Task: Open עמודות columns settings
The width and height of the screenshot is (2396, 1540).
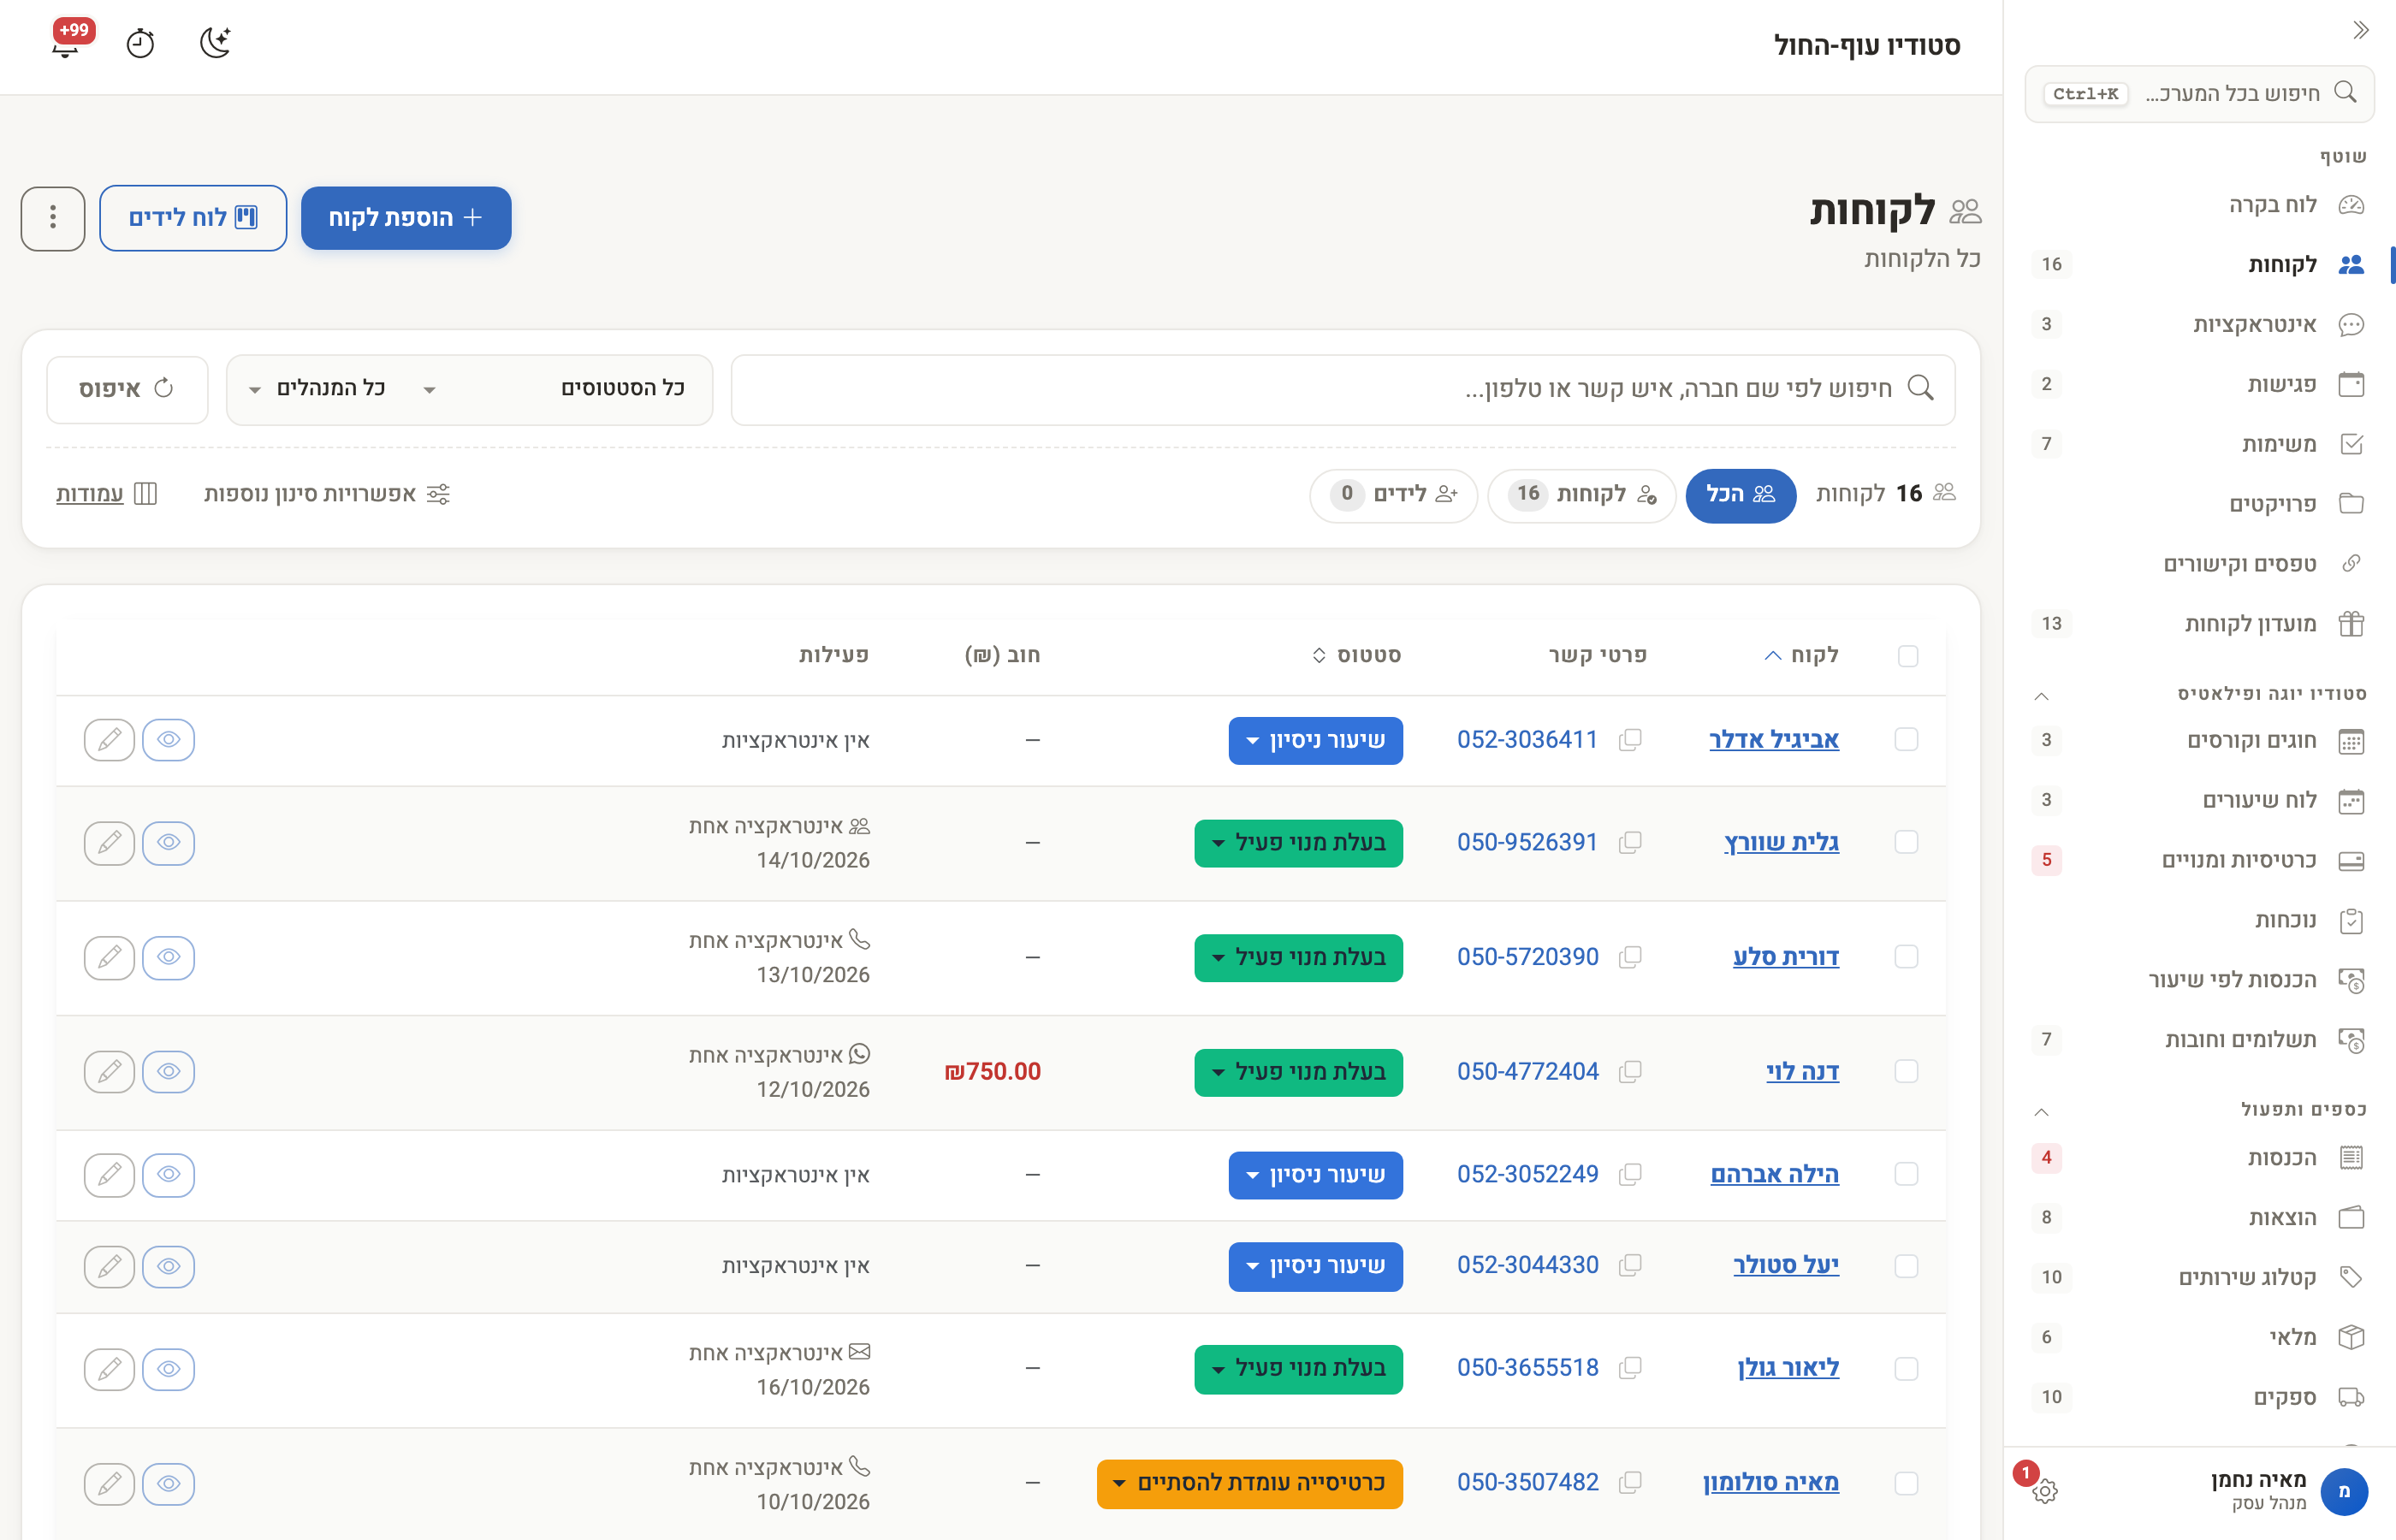Action: [x=106, y=494]
